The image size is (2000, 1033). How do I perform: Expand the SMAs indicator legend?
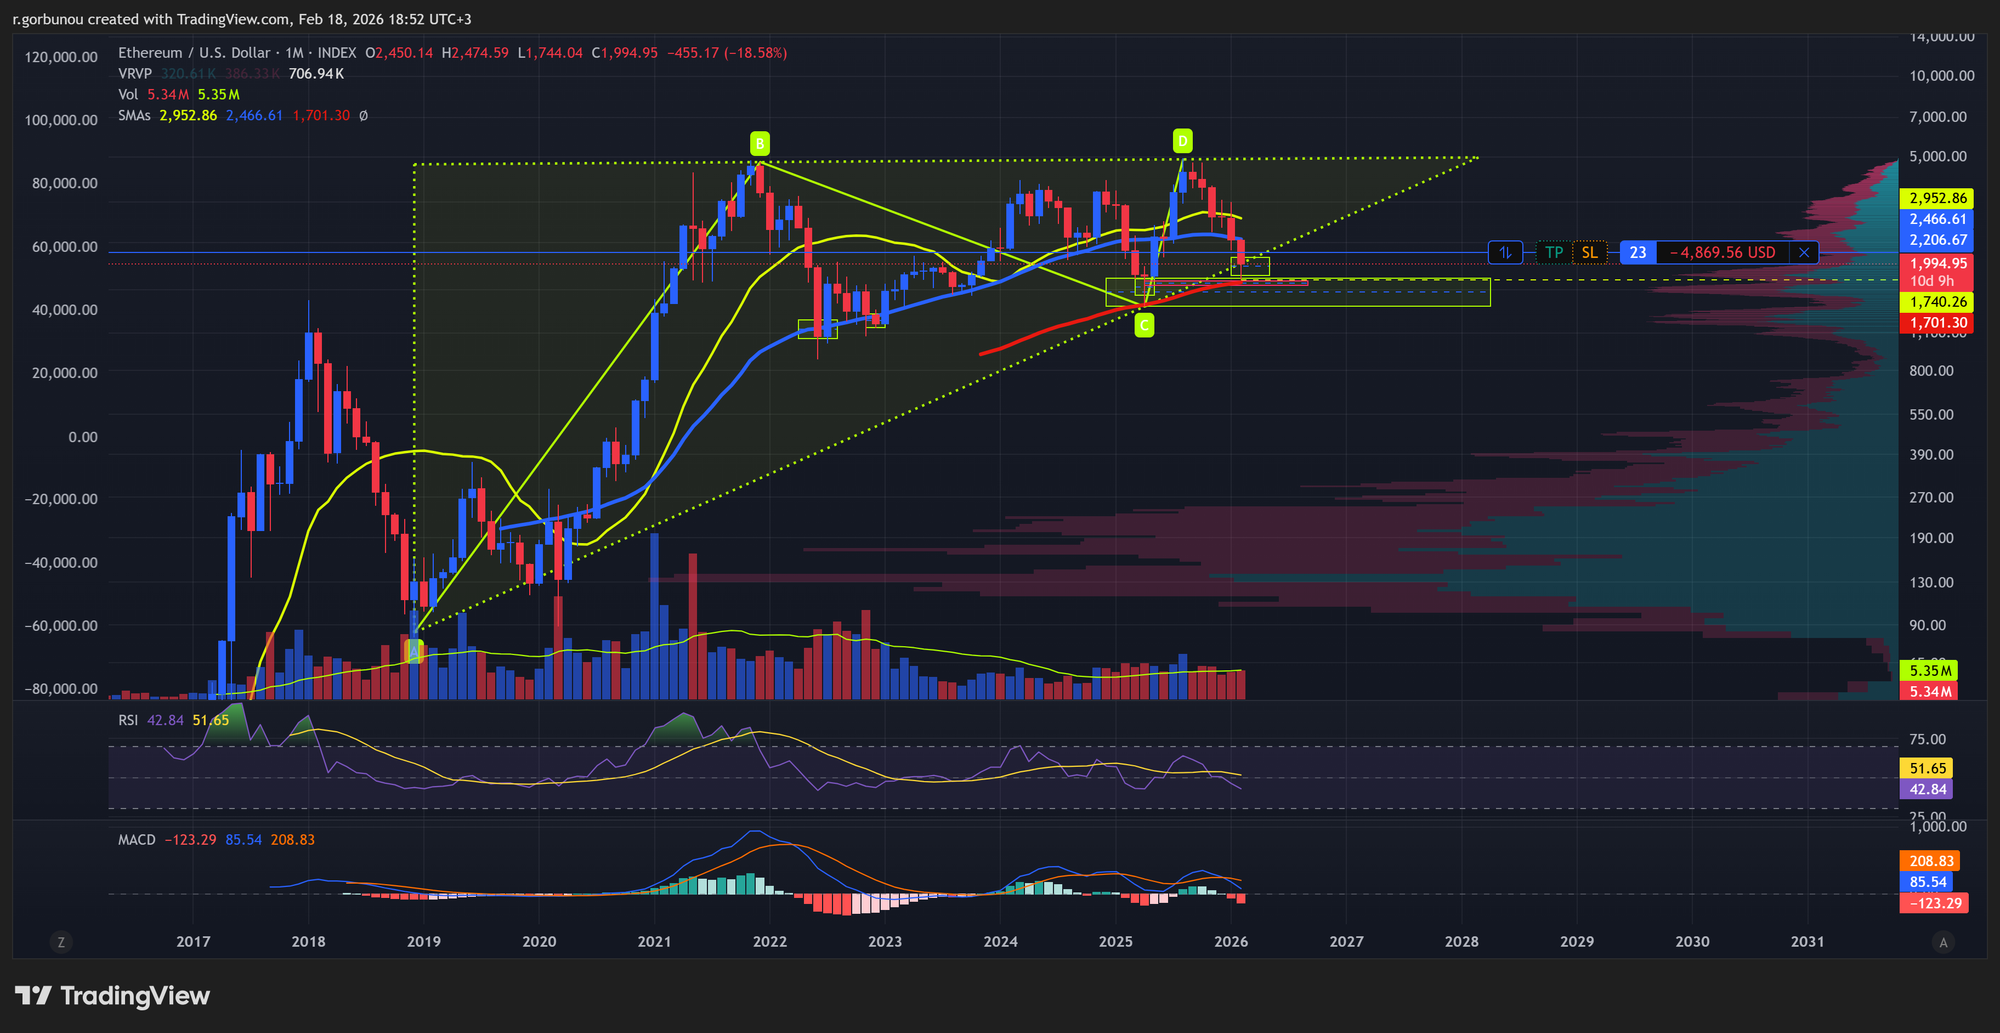(134, 116)
